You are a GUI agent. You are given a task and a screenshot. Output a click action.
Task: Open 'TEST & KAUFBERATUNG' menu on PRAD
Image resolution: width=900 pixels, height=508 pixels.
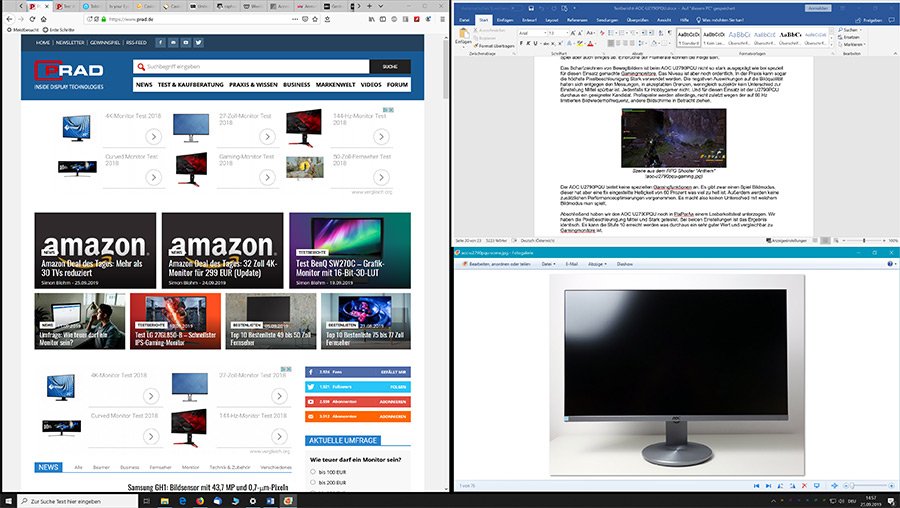coord(191,84)
